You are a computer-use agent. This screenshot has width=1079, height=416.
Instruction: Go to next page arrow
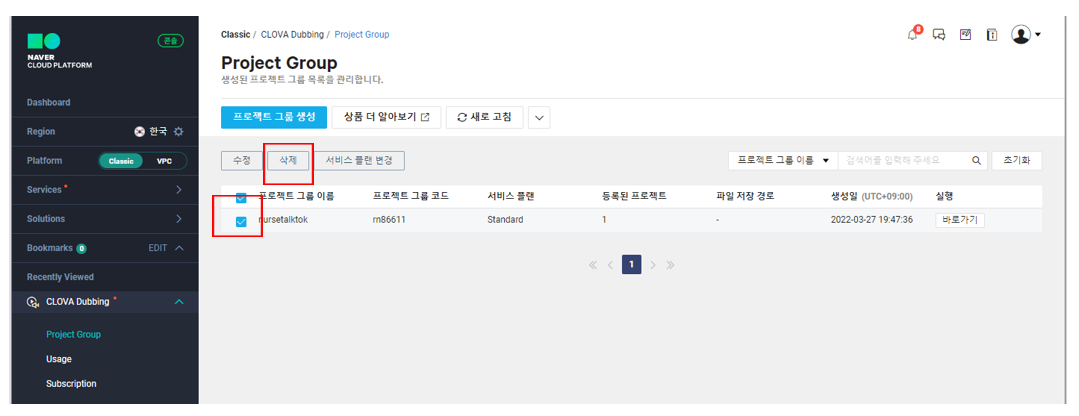tap(653, 265)
